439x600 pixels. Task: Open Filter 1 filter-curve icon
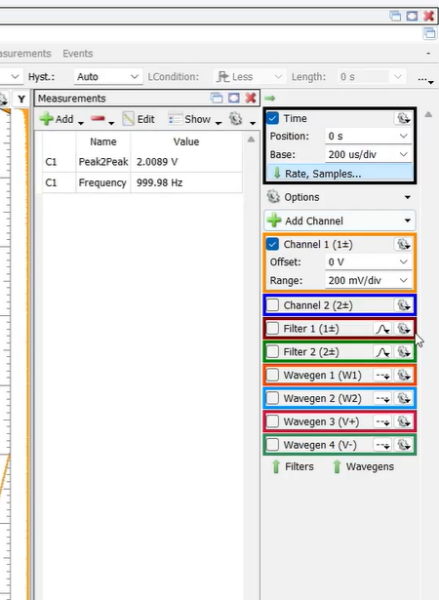point(382,329)
